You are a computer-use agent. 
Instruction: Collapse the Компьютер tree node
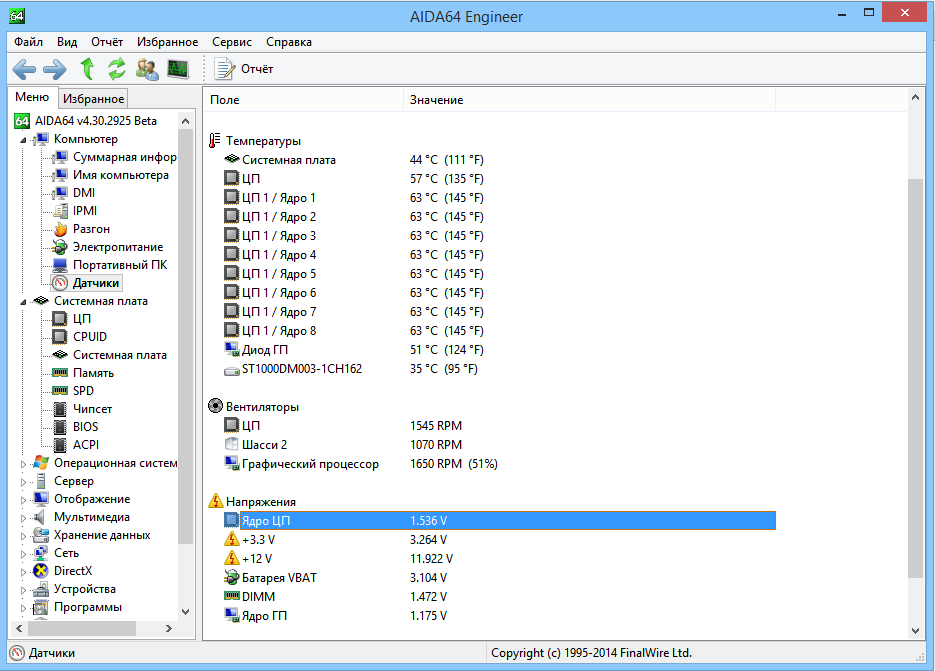tap(23, 140)
